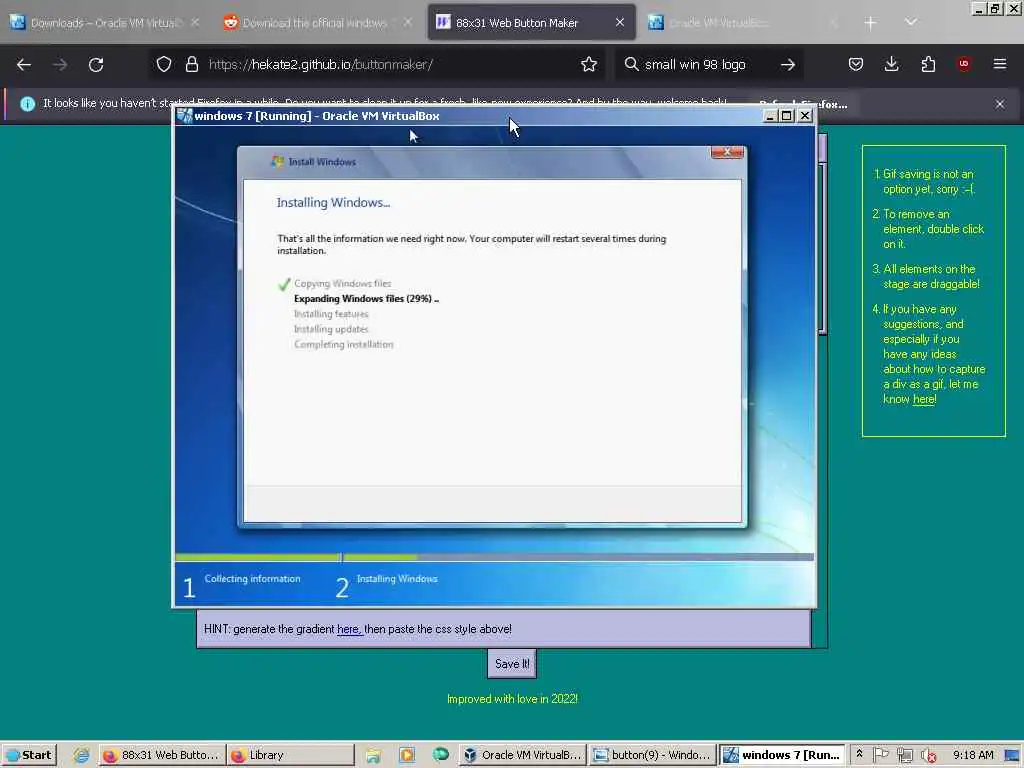Click the green globe taskbar icon
The width and height of the screenshot is (1024, 768).
point(441,754)
